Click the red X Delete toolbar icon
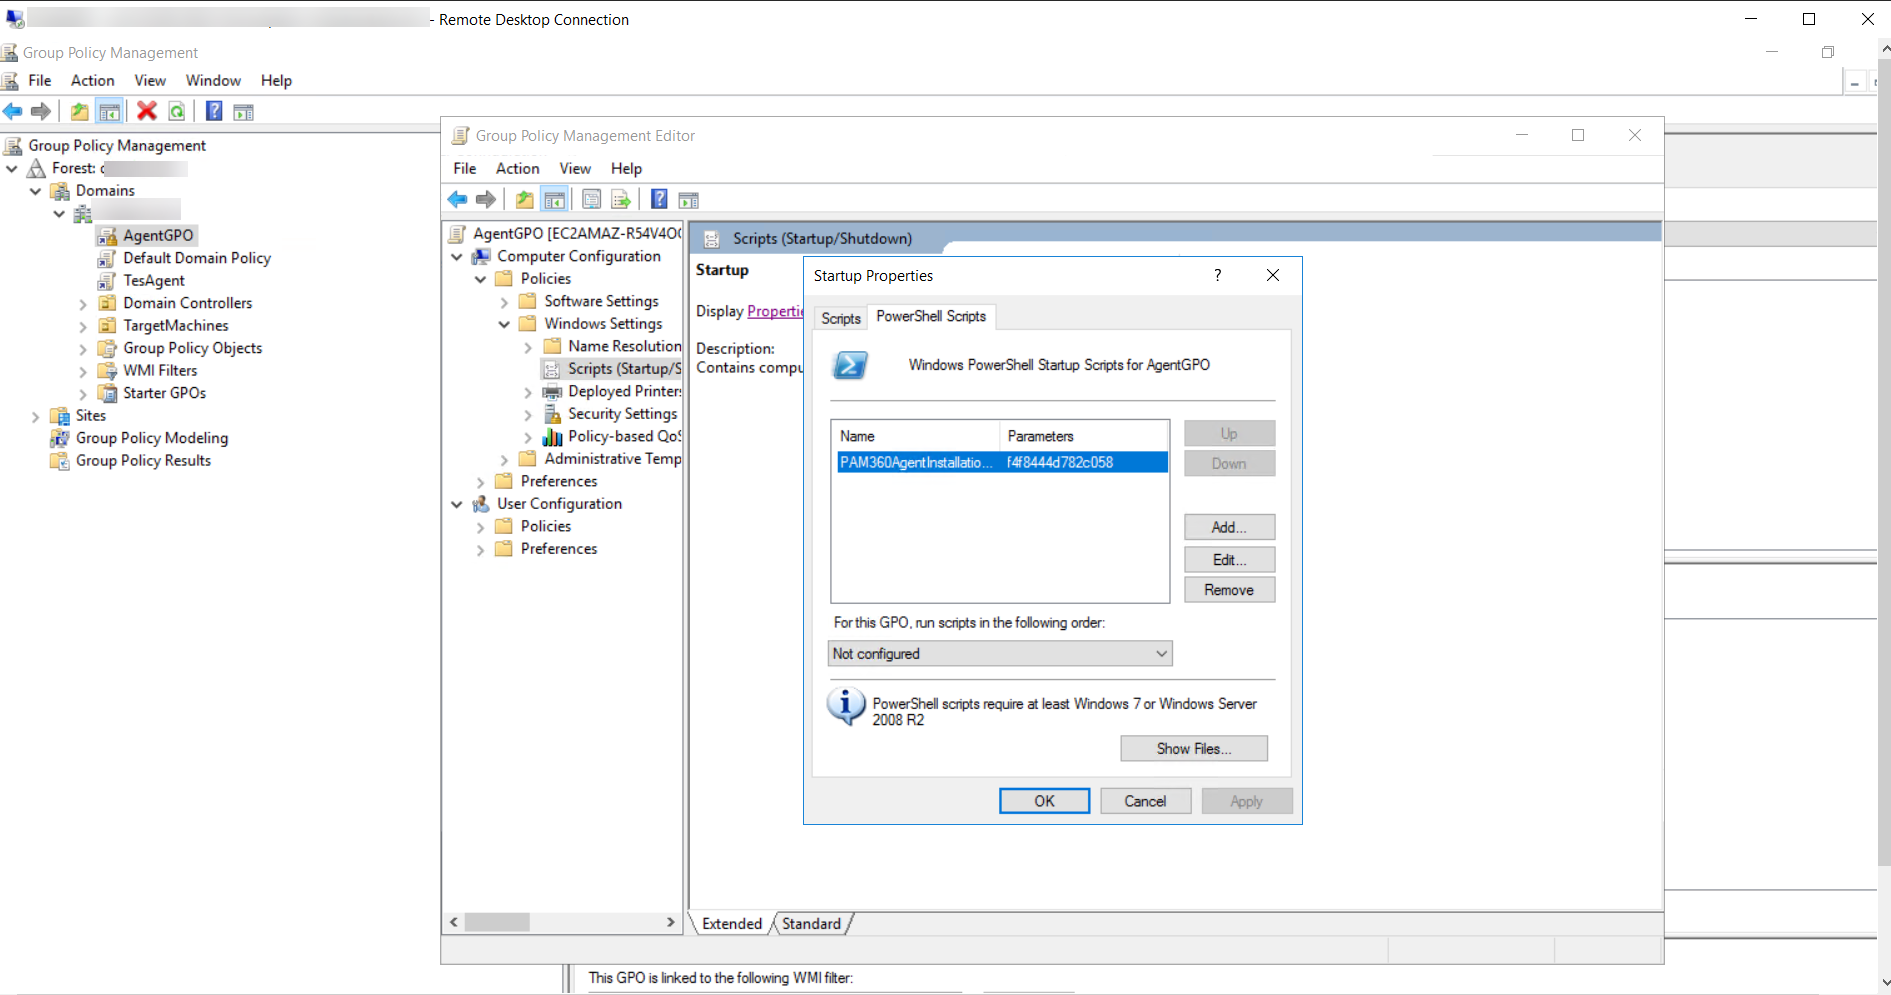The height and width of the screenshot is (995, 1891). pyautogui.click(x=147, y=111)
